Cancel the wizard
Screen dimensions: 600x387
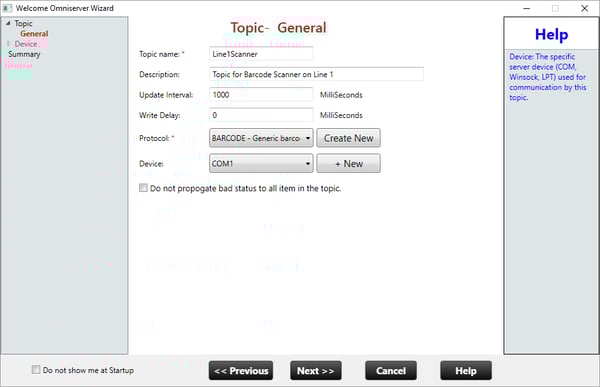pyautogui.click(x=391, y=371)
